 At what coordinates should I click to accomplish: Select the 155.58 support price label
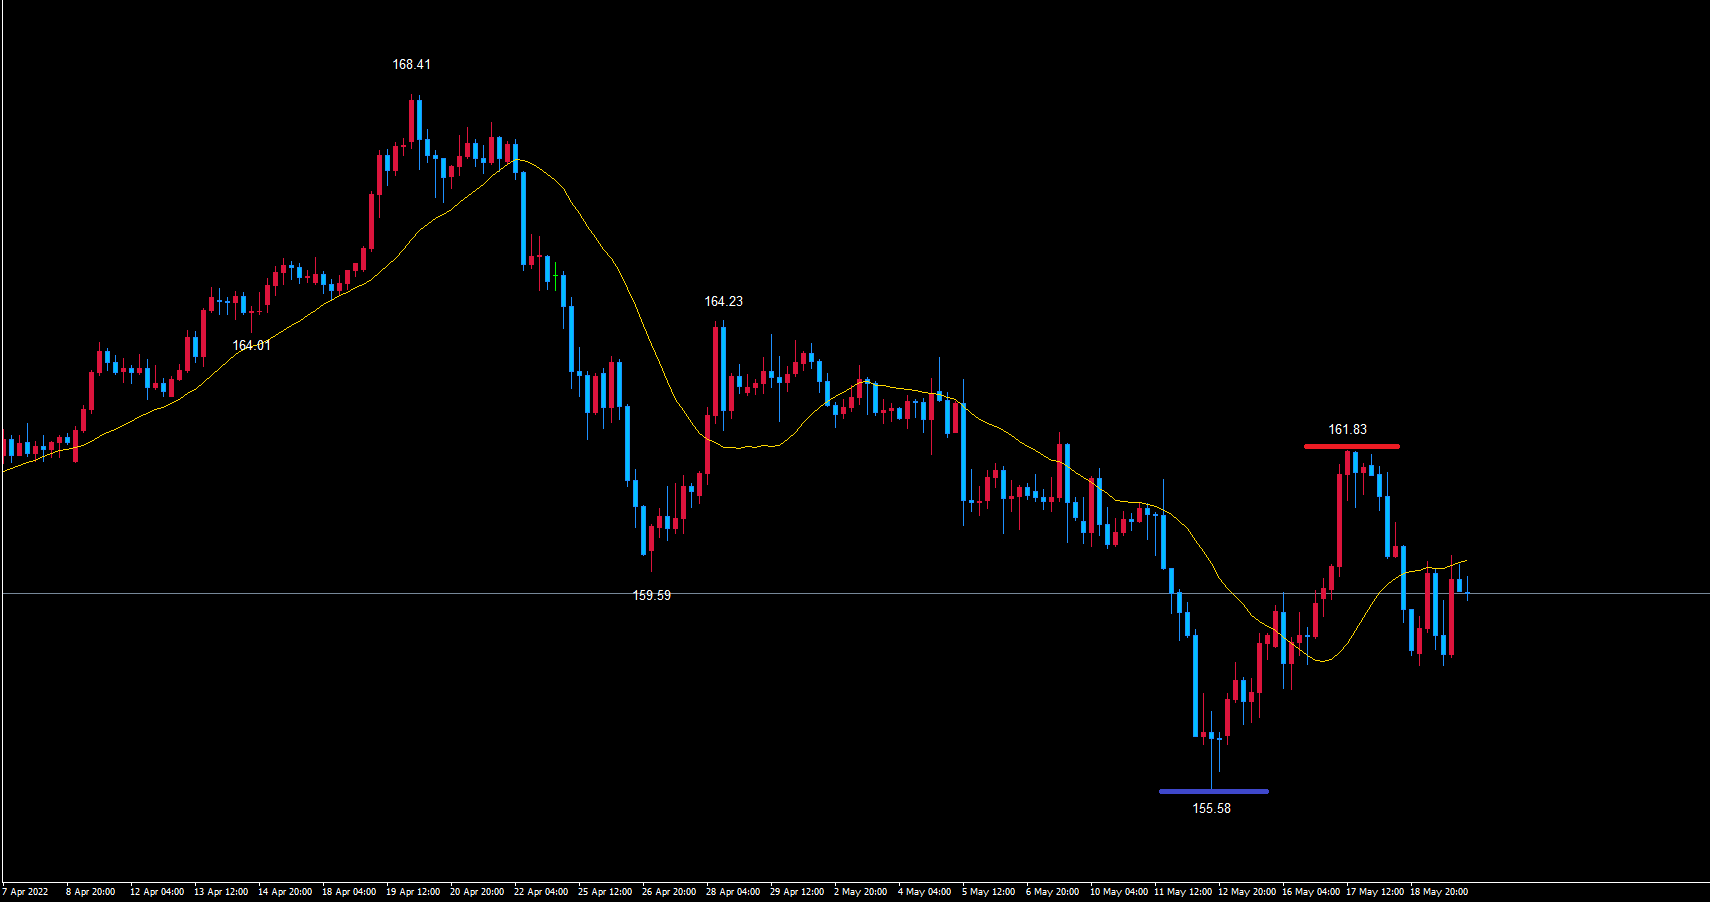coord(1211,809)
